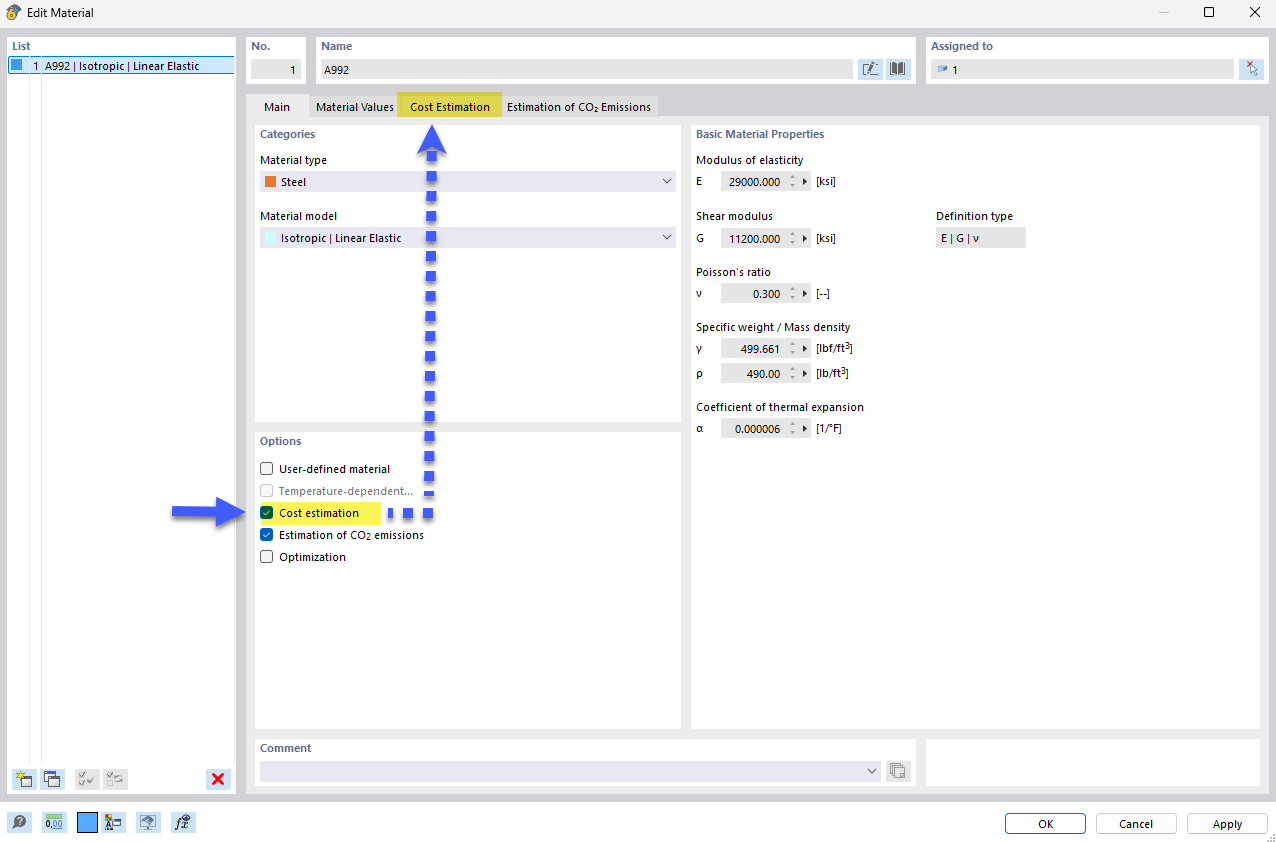Open the material library
Viewport: 1276px width, 842px height.
[896, 68]
